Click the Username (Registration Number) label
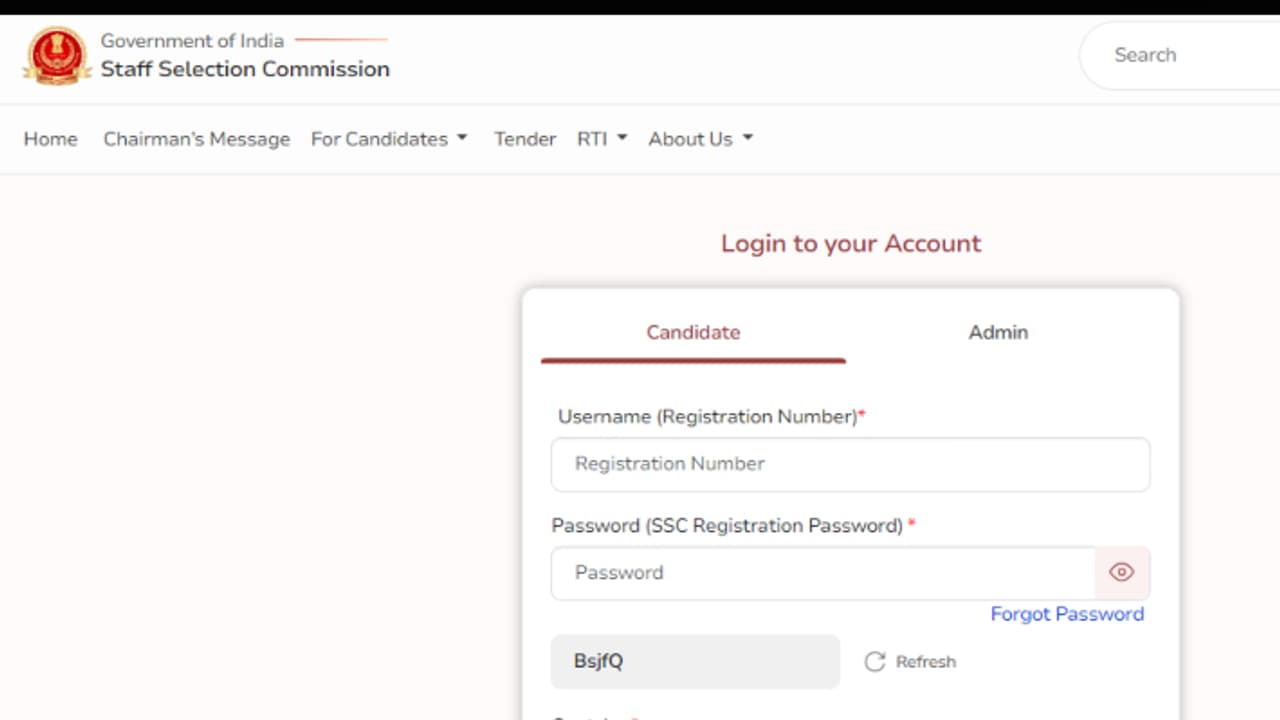Image resolution: width=1280 pixels, height=720 pixels. [x=707, y=417]
